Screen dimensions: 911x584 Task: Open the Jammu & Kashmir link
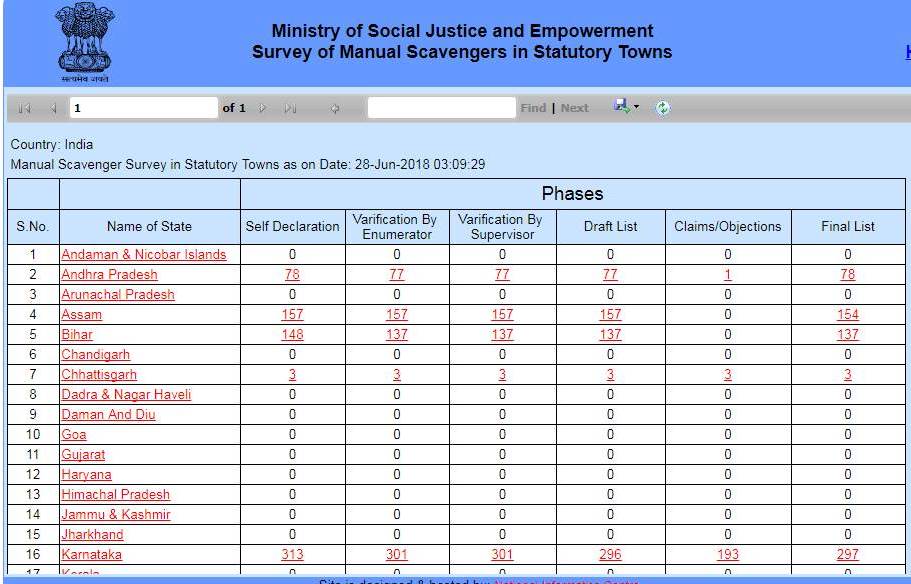click(x=116, y=514)
